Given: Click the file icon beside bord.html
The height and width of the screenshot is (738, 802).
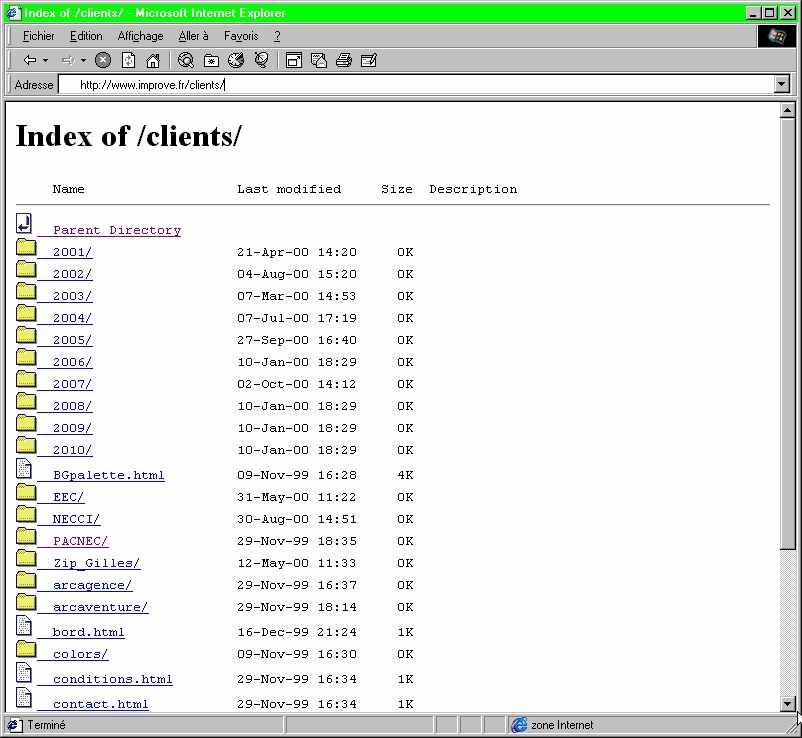Looking at the screenshot, I should (24, 625).
